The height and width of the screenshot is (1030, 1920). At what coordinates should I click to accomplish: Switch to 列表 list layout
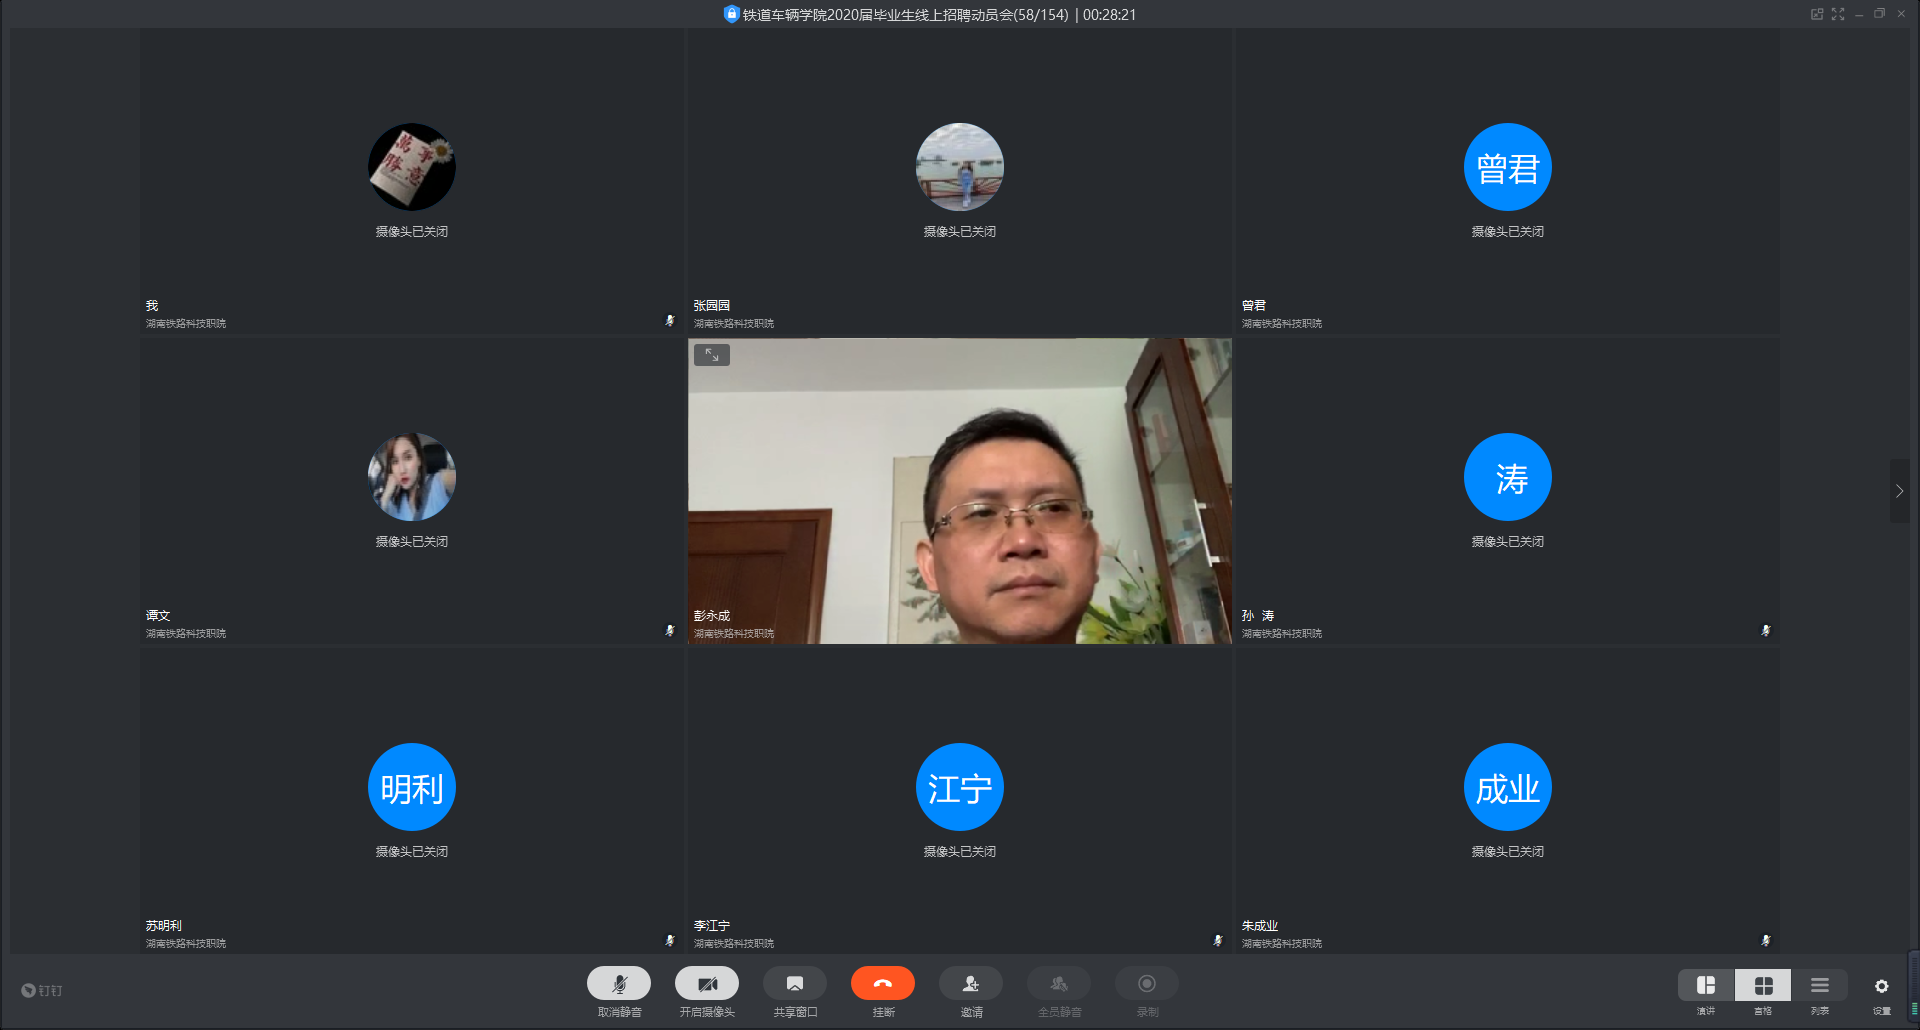click(x=1820, y=986)
